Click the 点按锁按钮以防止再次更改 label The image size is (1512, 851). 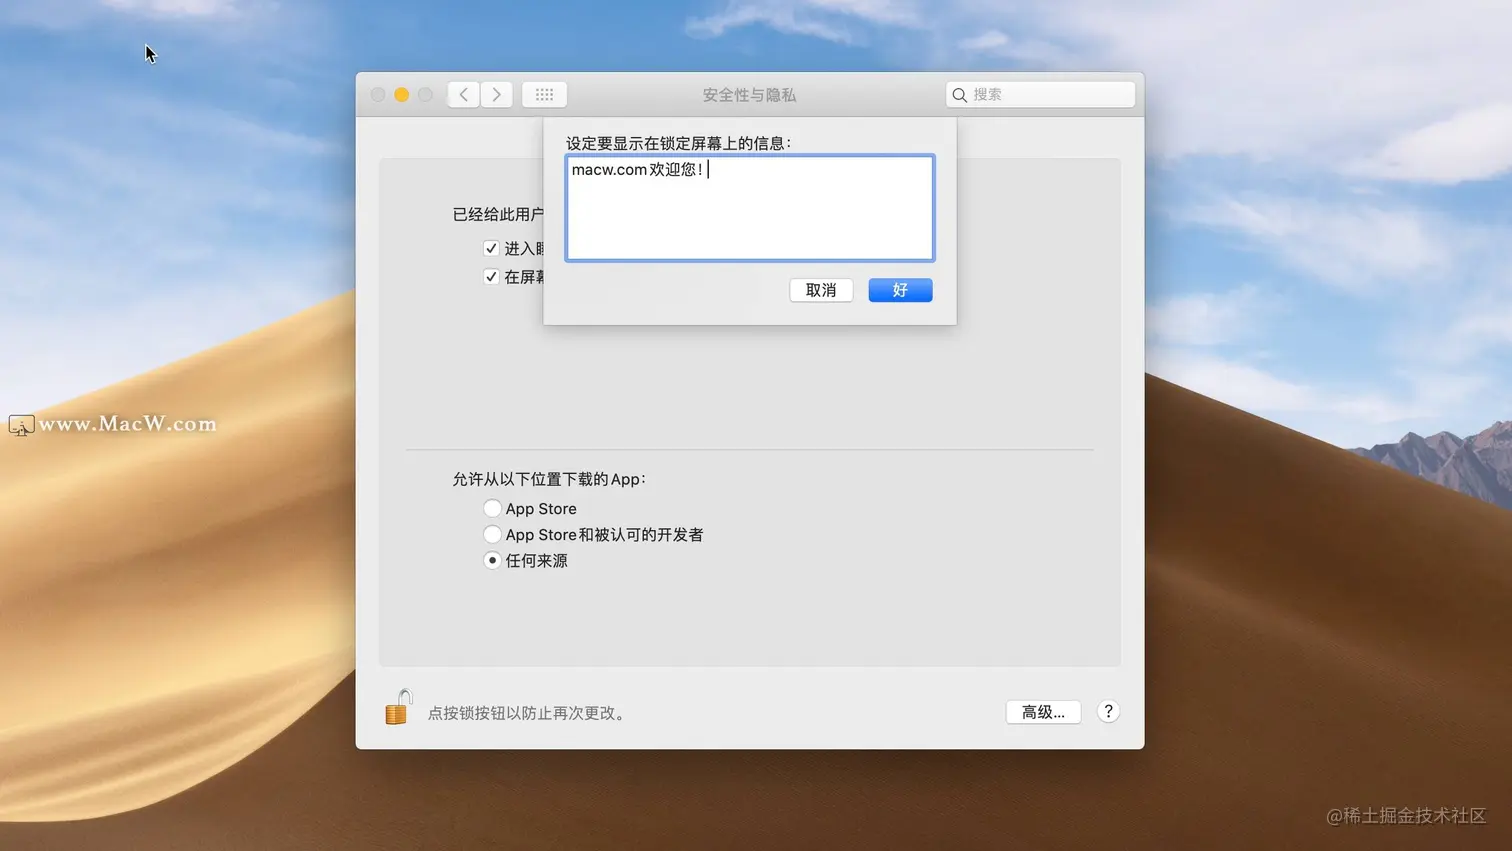coord(527,713)
